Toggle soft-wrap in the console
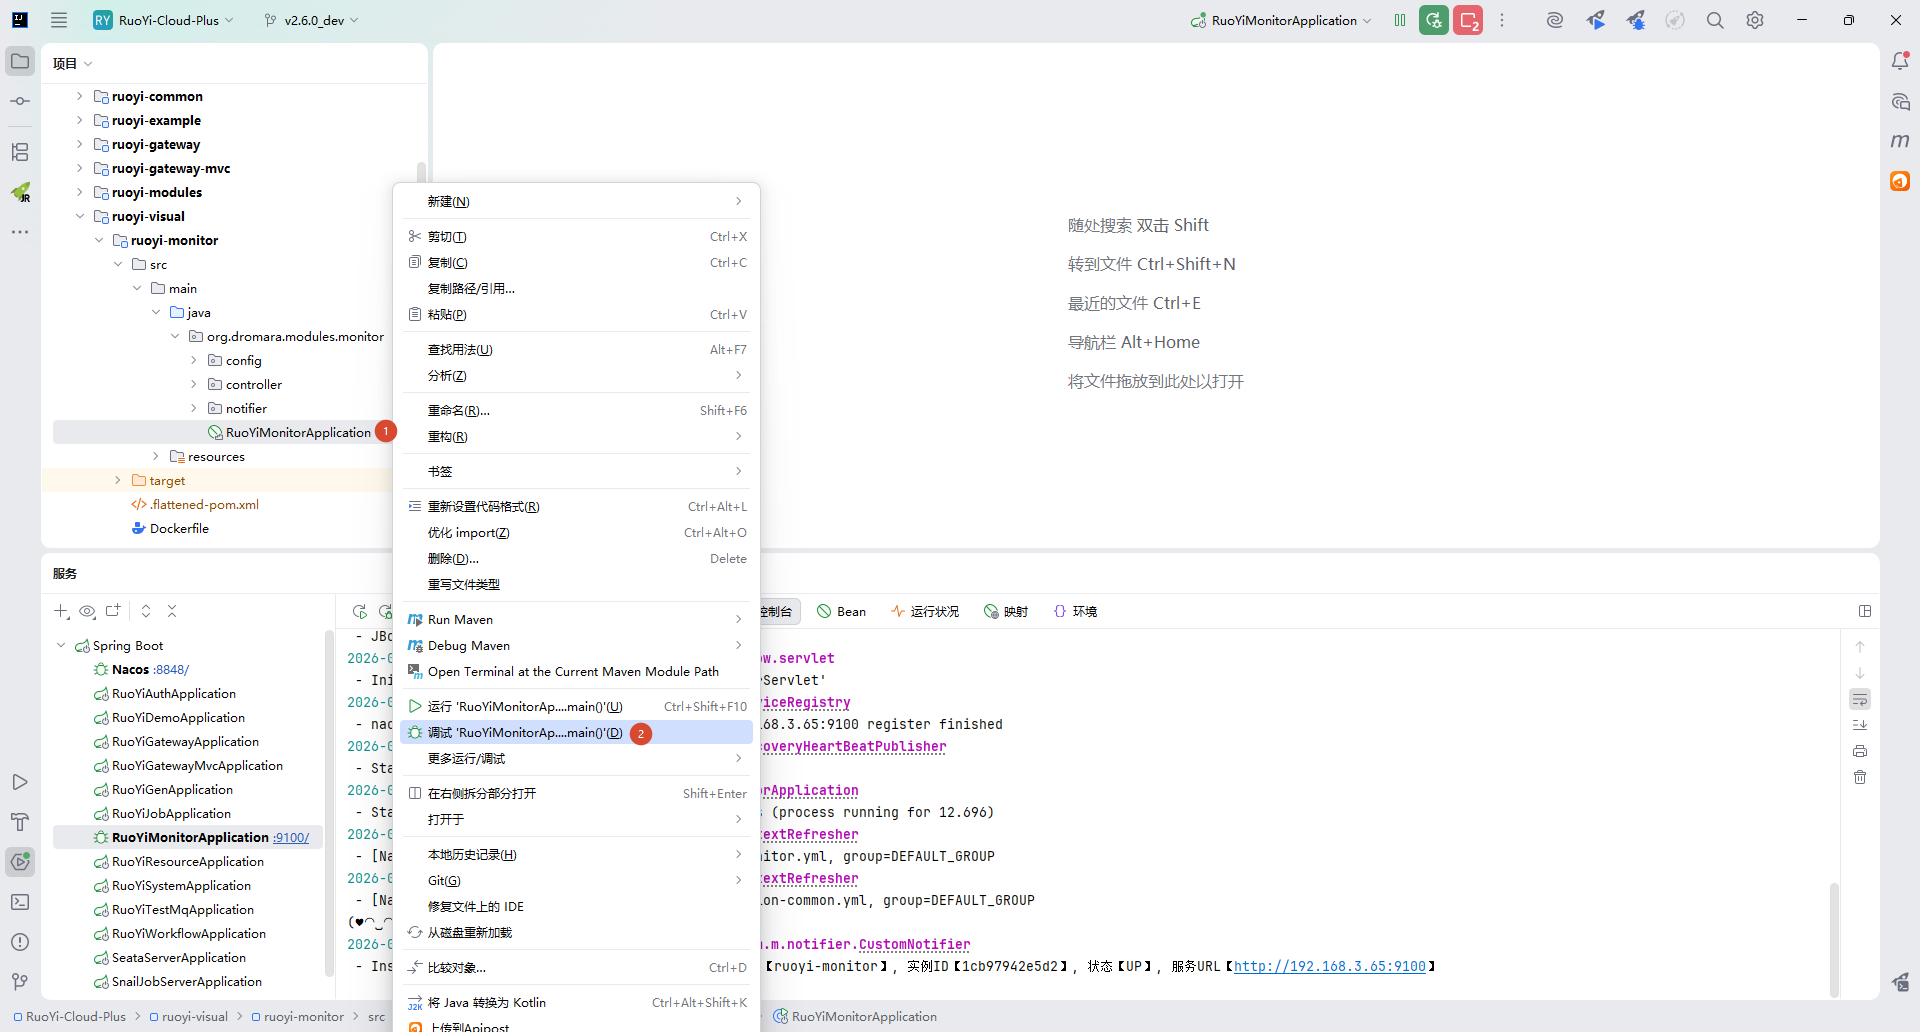1920x1032 pixels. coord(1860,699)
